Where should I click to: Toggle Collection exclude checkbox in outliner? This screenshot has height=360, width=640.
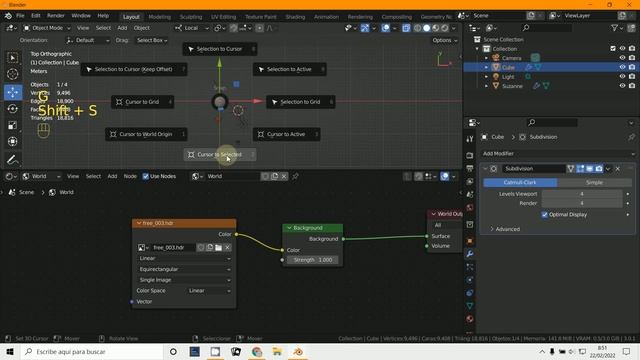tap(613, 49)
